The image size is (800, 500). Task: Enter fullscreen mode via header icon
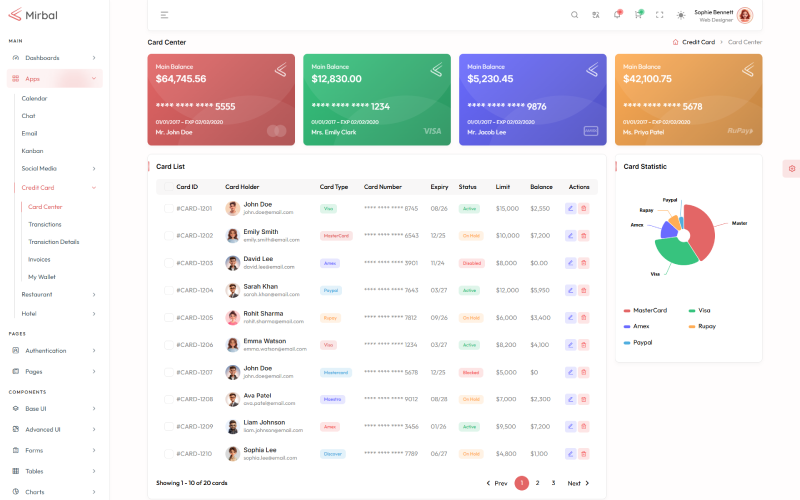pos(659,15)
